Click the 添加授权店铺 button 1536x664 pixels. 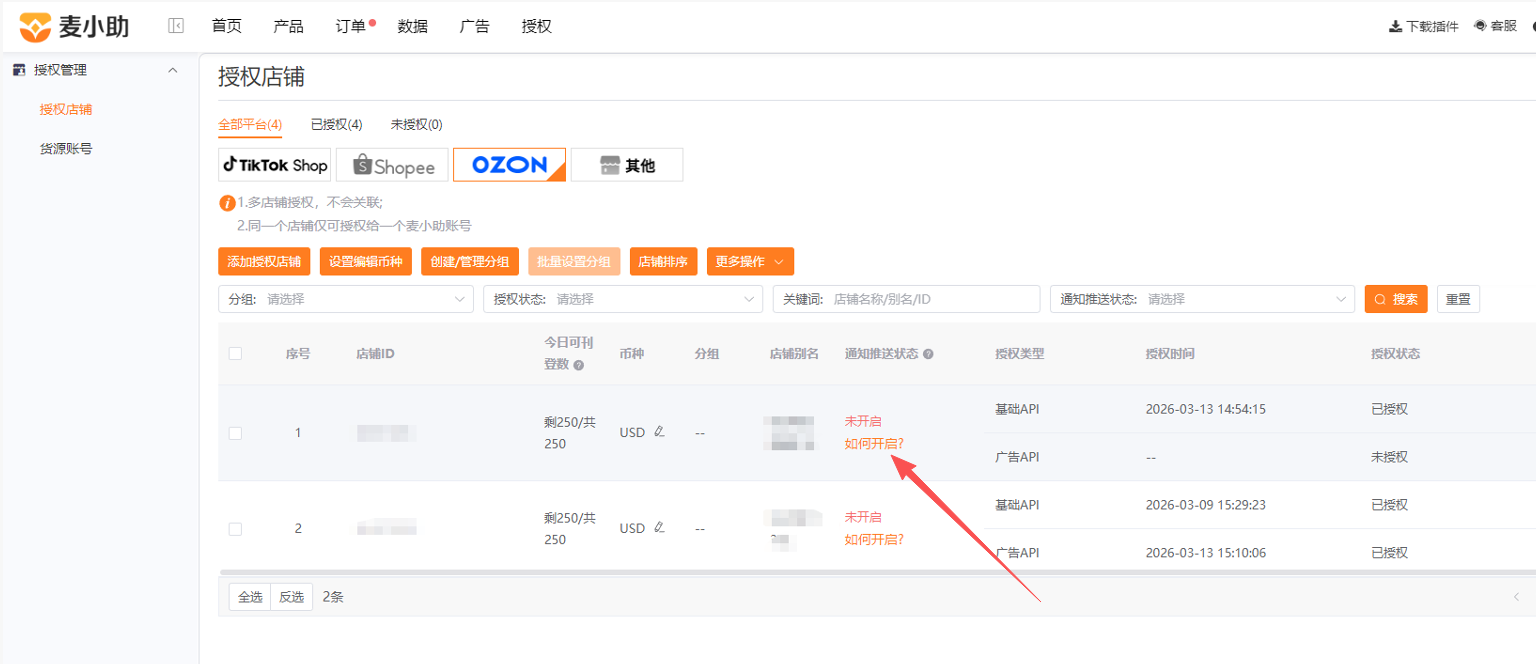(264, 261)
